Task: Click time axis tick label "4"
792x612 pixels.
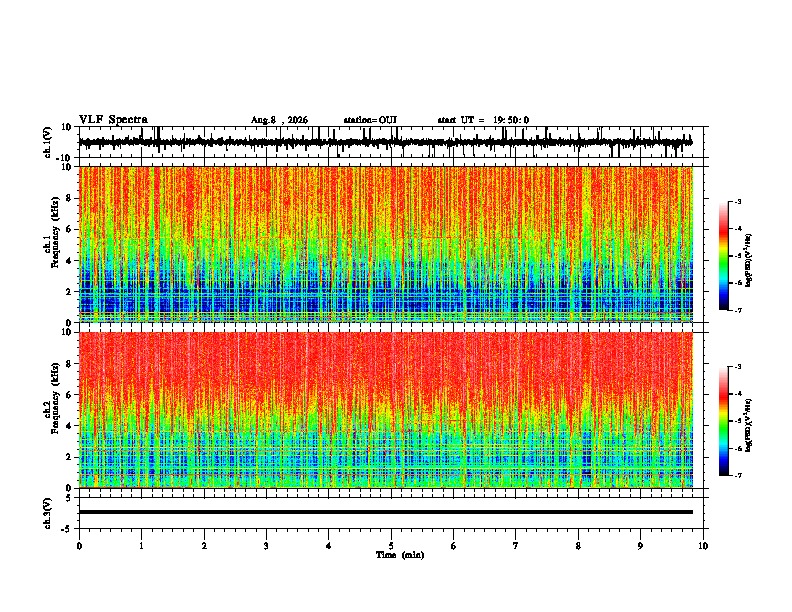Action: (329, 546)
